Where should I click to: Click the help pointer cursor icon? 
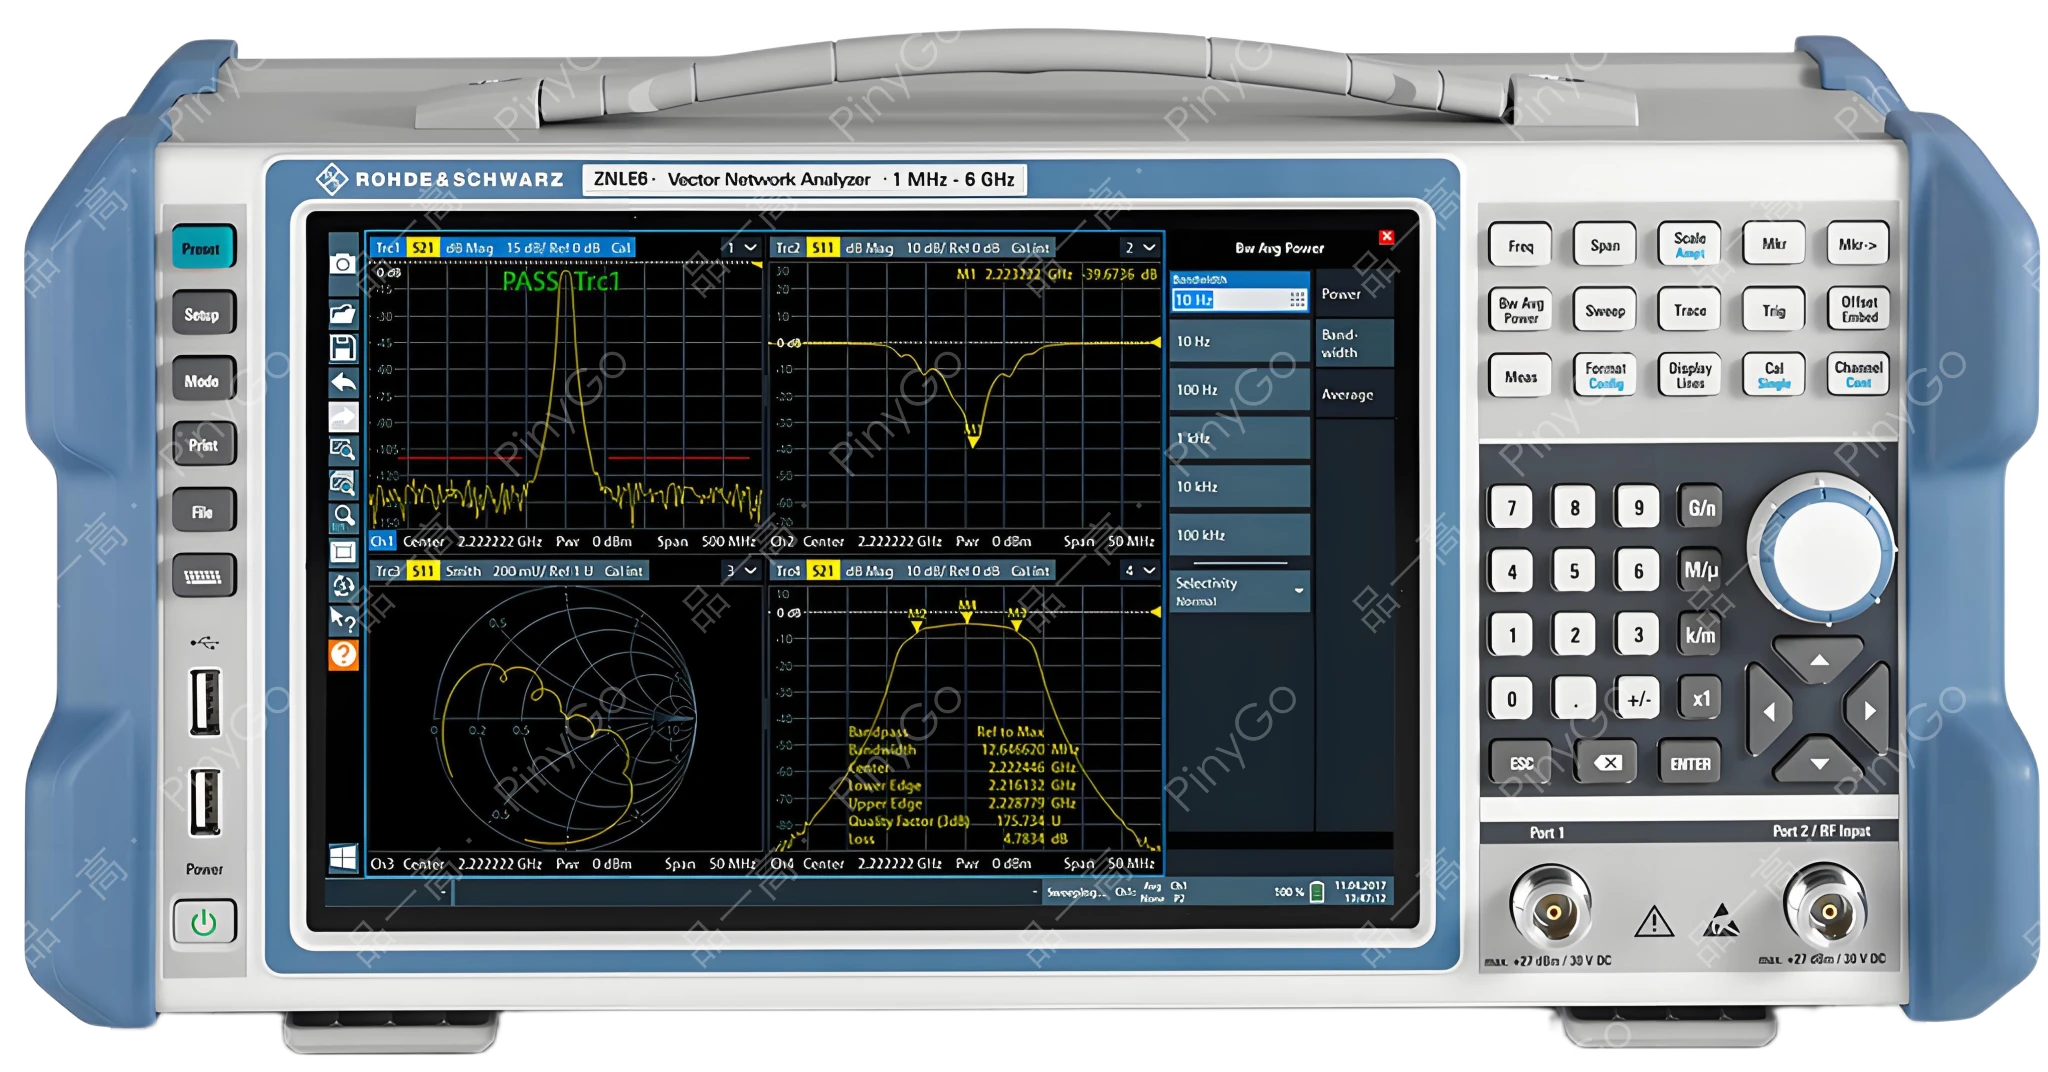(343, 620)
